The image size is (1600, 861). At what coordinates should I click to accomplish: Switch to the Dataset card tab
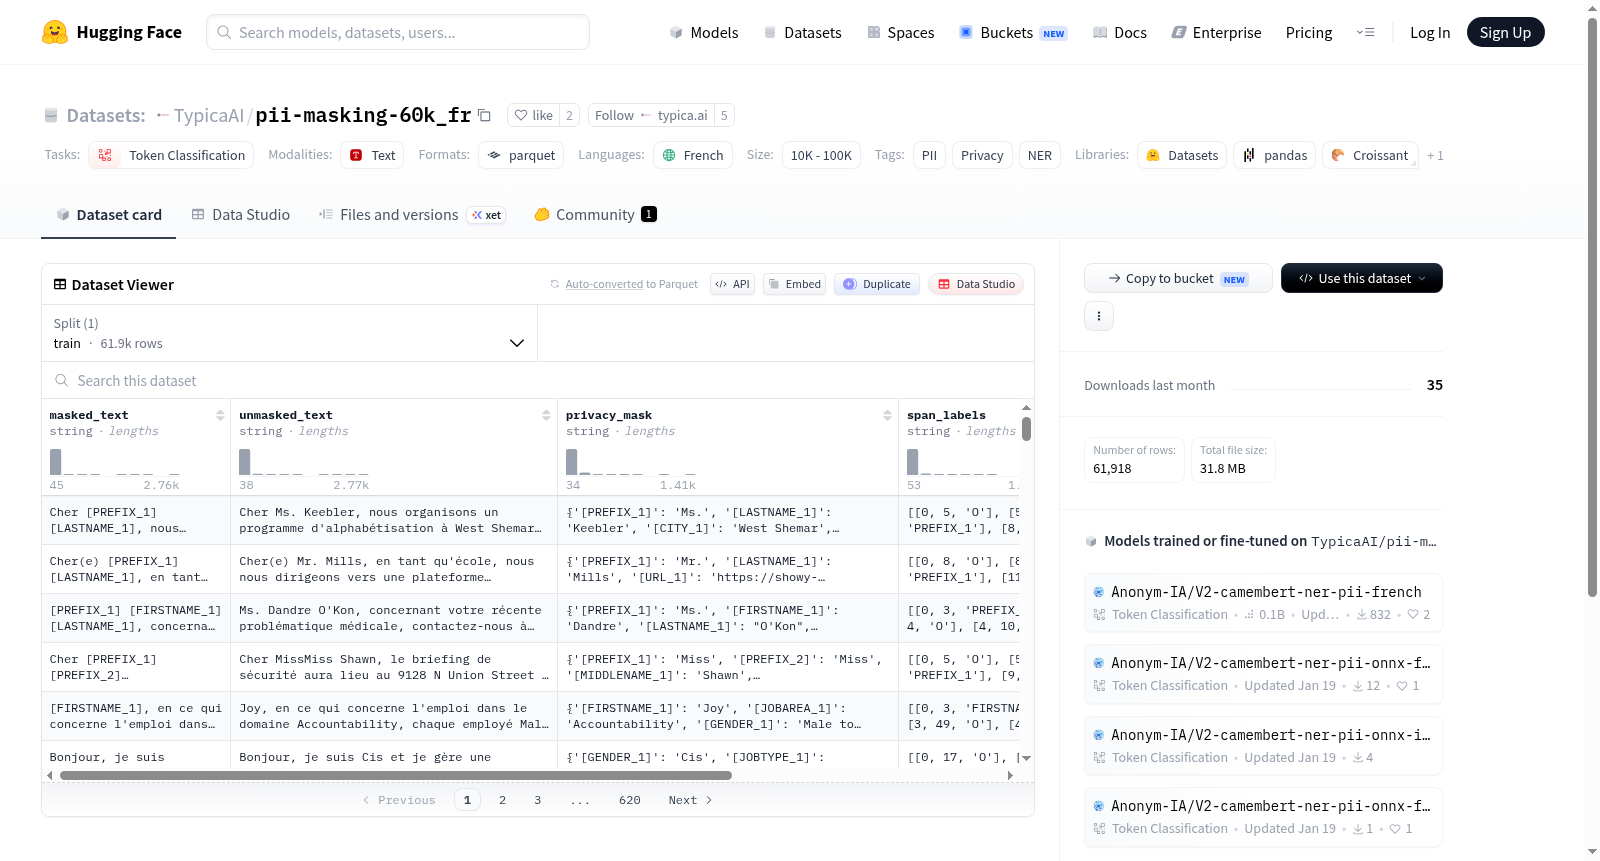pyautogui.click(x=108, y=214)
